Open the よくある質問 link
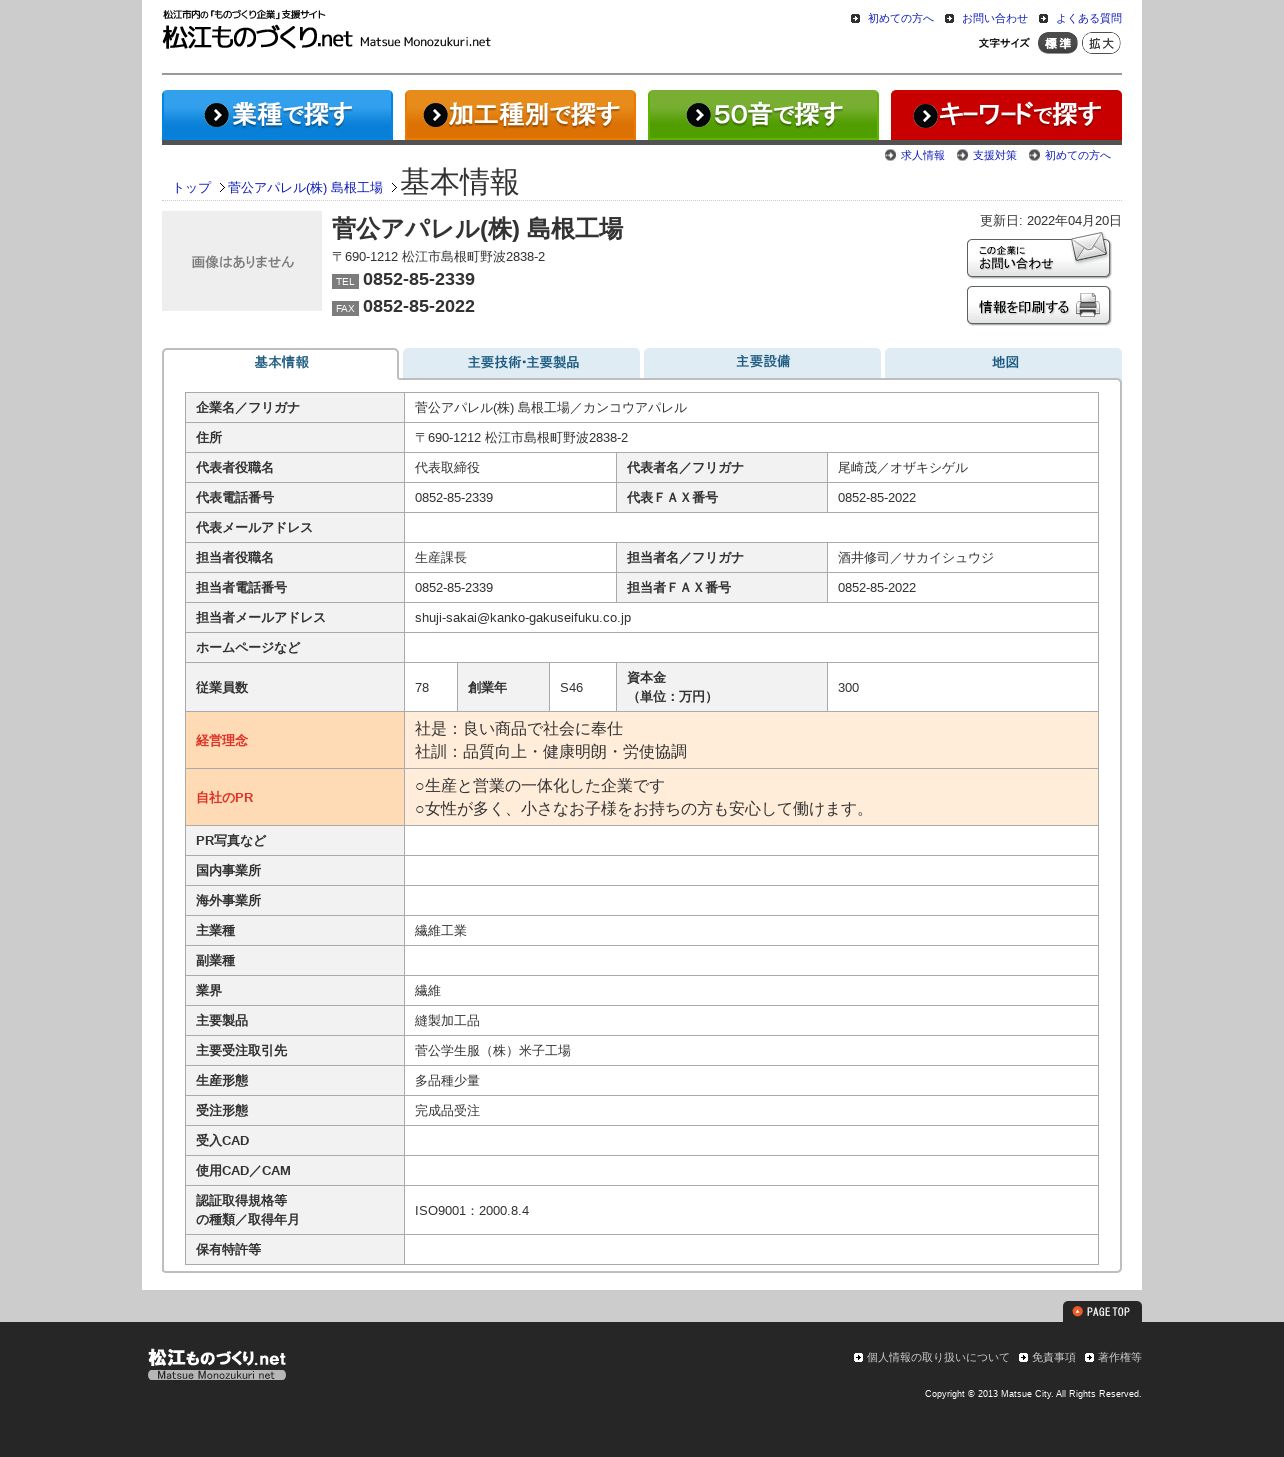1284x1457 pixels. point(1088,19)
